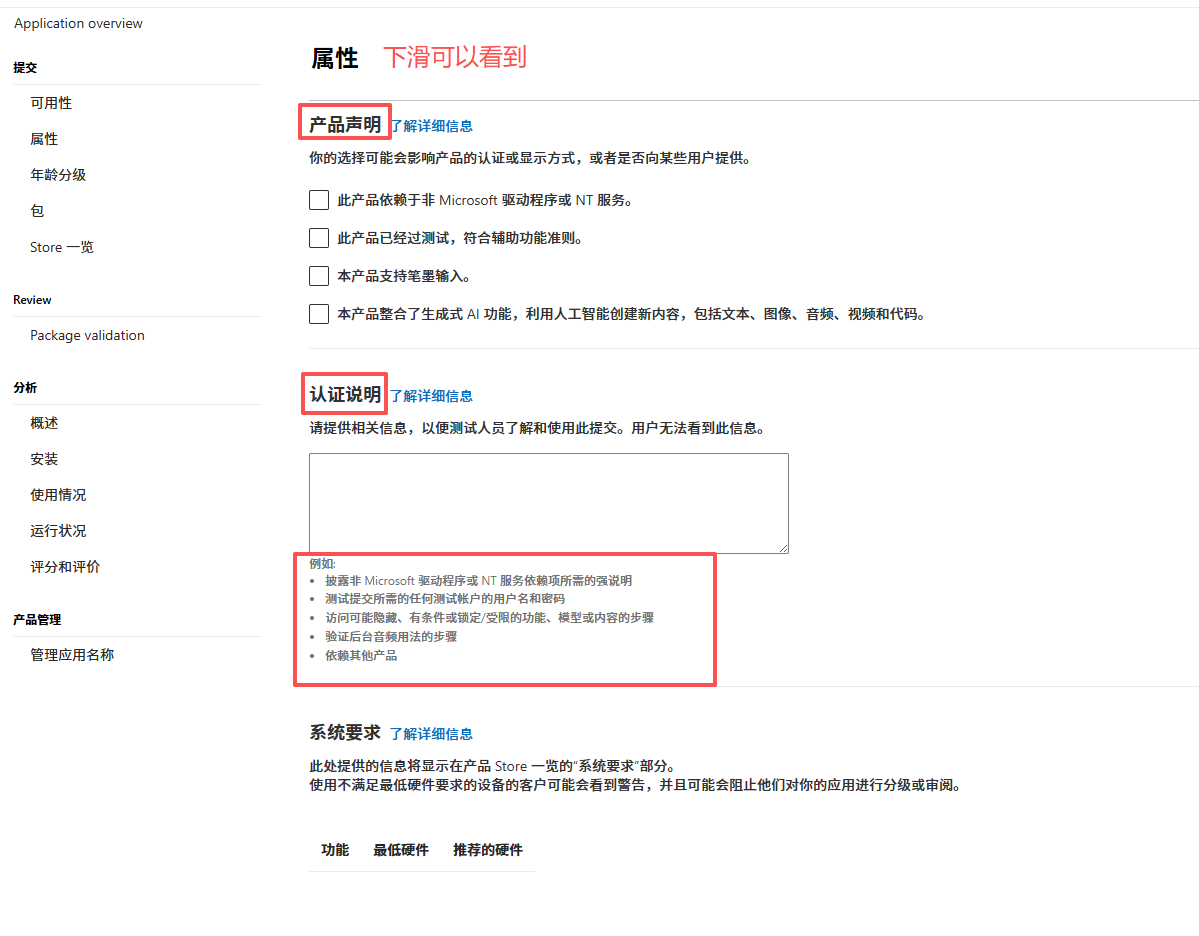This screenshot has height=936, width=1199.
Task: Open 使用情况 in the sidebar
Action: click(58, 495)
